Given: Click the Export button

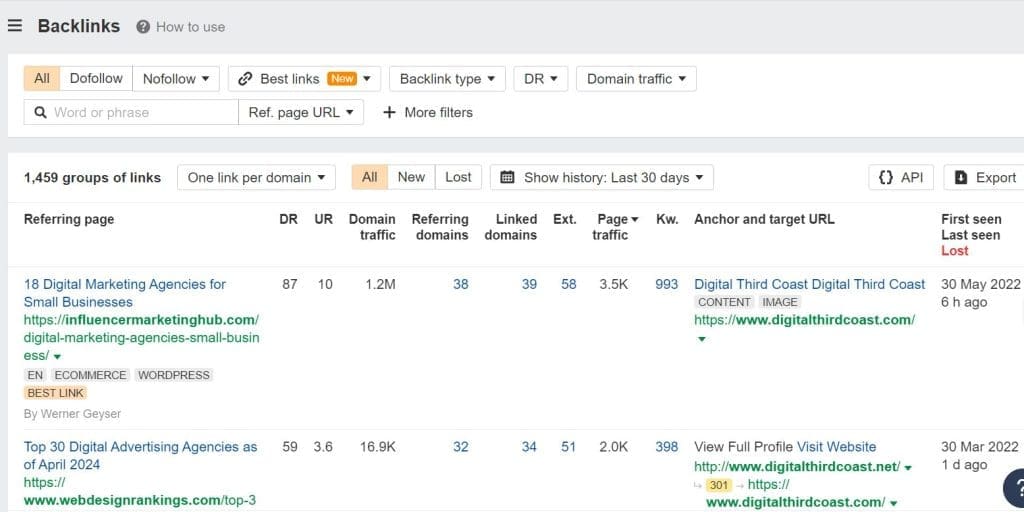Looking at the screenshot, I should 985,178.
